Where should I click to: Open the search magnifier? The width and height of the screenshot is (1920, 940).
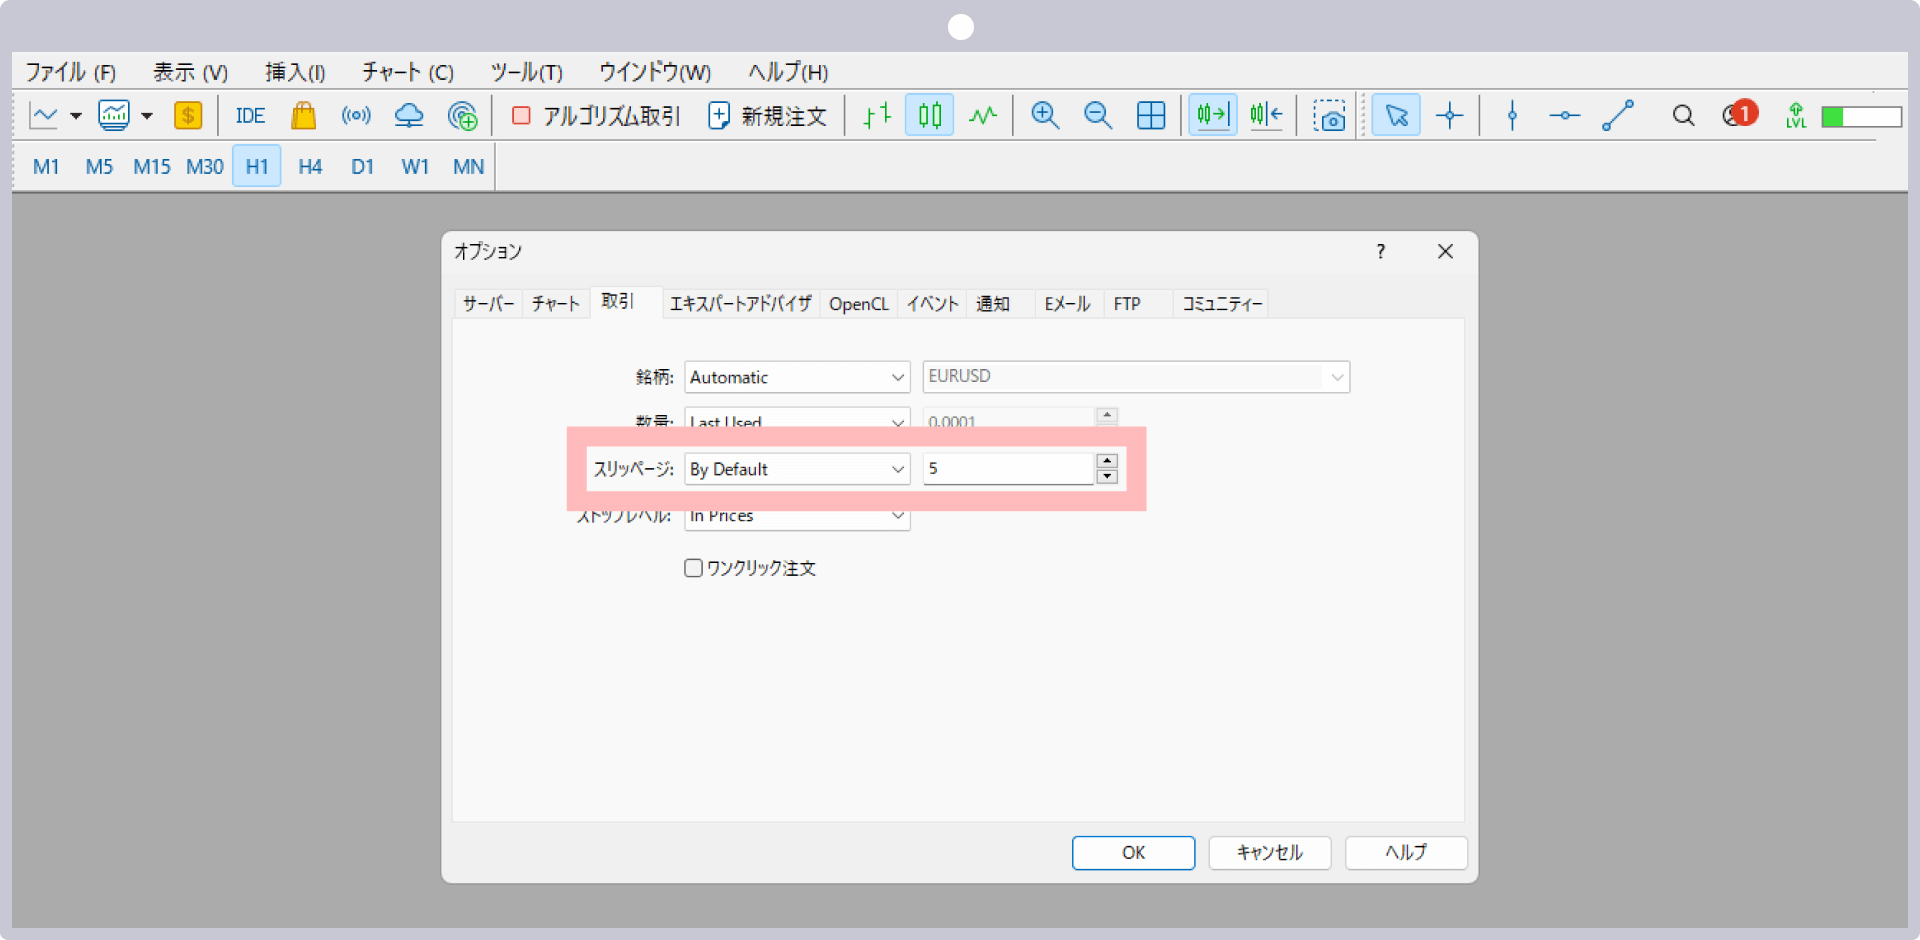(1683, 116)
